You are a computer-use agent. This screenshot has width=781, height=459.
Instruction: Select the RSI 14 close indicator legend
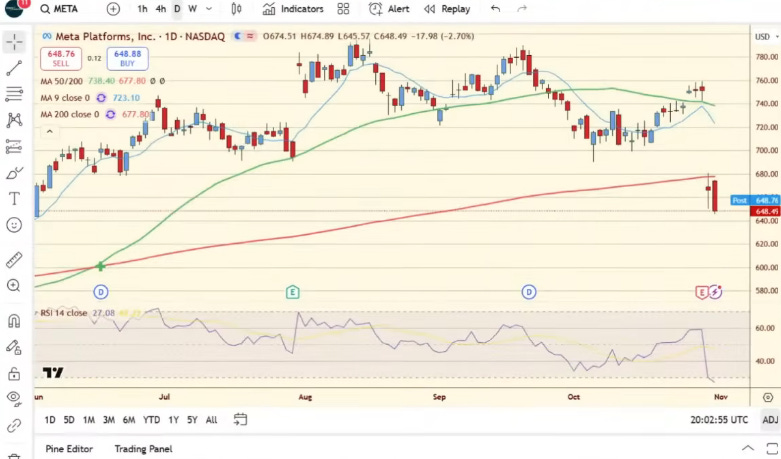[x=64, y=313]
